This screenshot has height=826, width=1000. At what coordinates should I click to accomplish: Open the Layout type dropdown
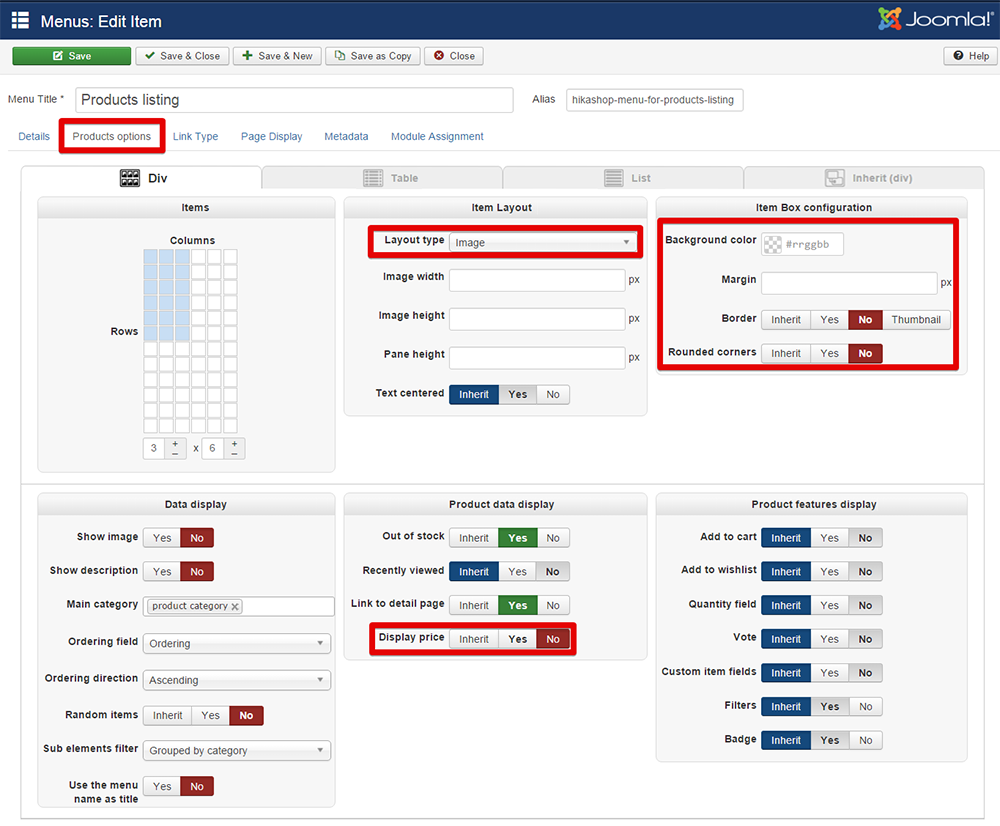542,242
